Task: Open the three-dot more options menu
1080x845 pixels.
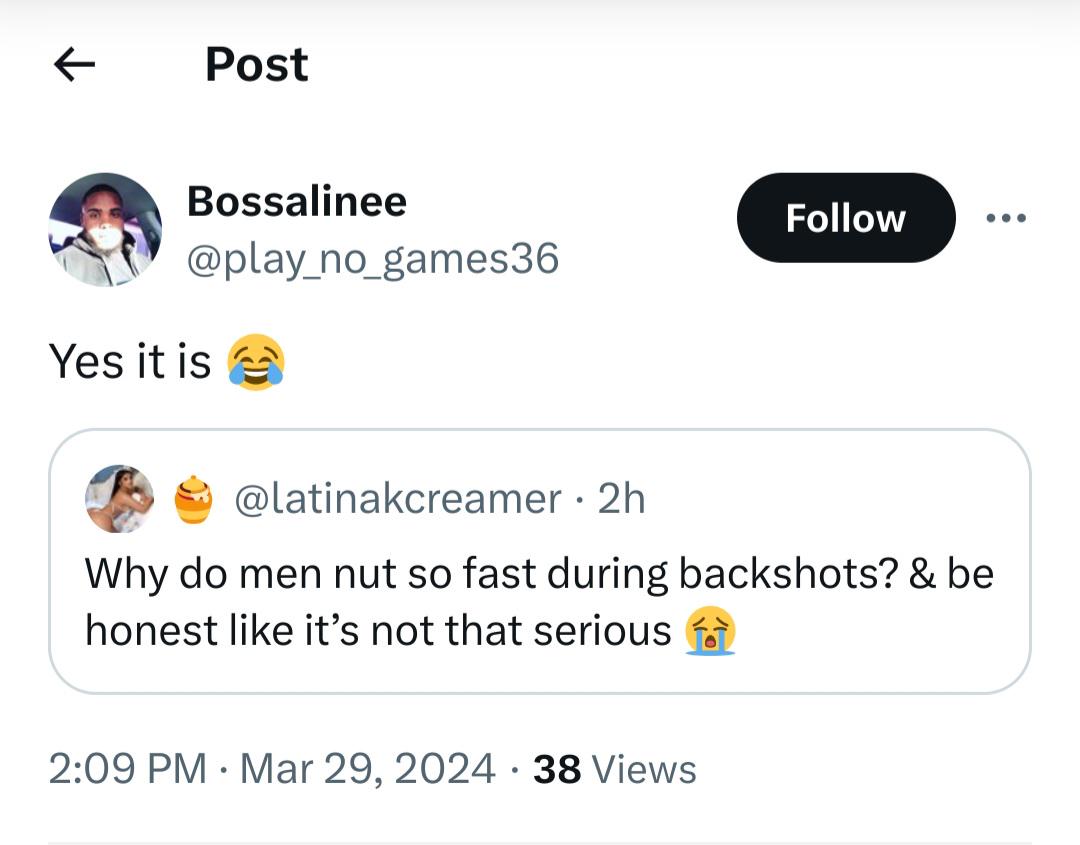Action: (x=1005, y=218)
